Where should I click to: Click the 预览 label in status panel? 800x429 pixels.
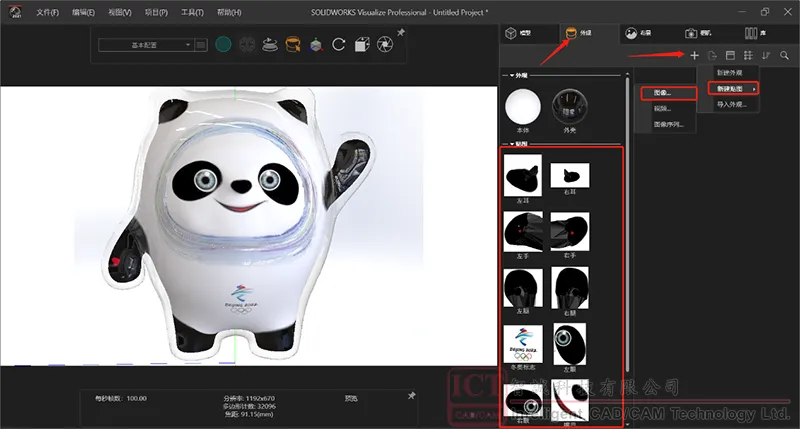click(x=351, y=398)
